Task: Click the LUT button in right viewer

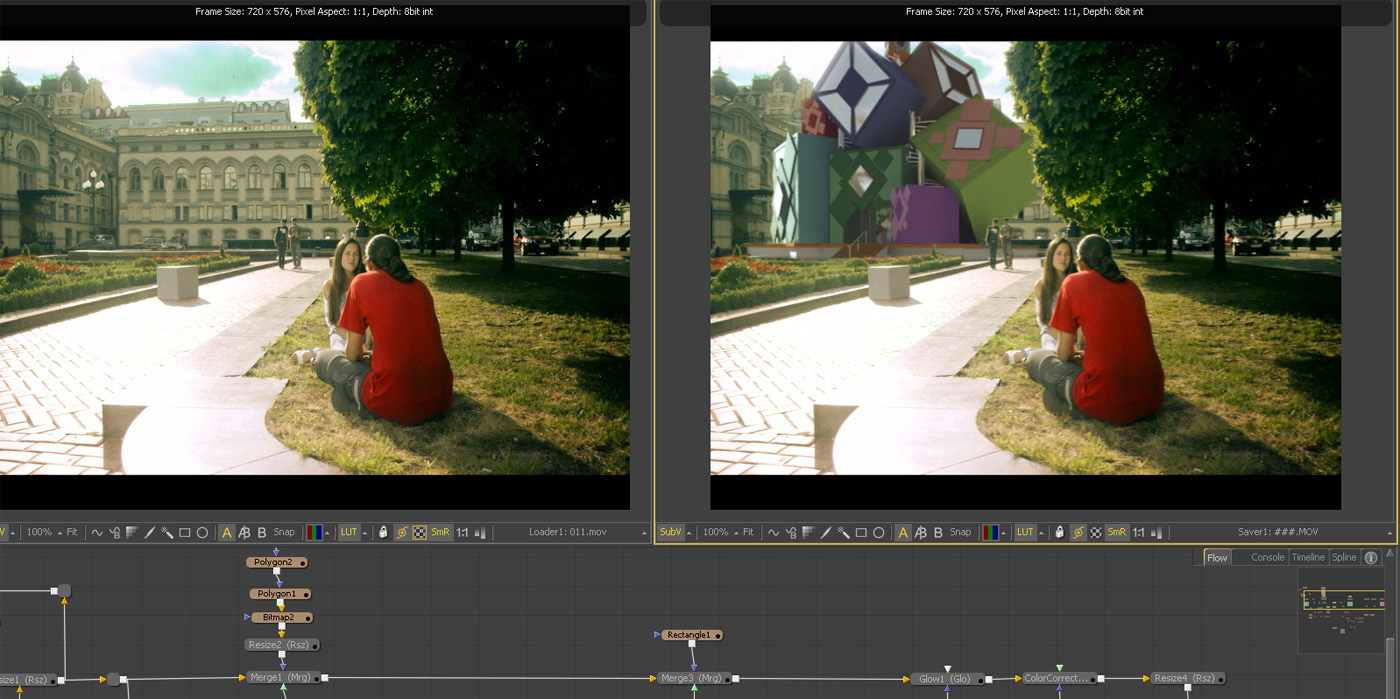Action: [x=1025, y=533]
